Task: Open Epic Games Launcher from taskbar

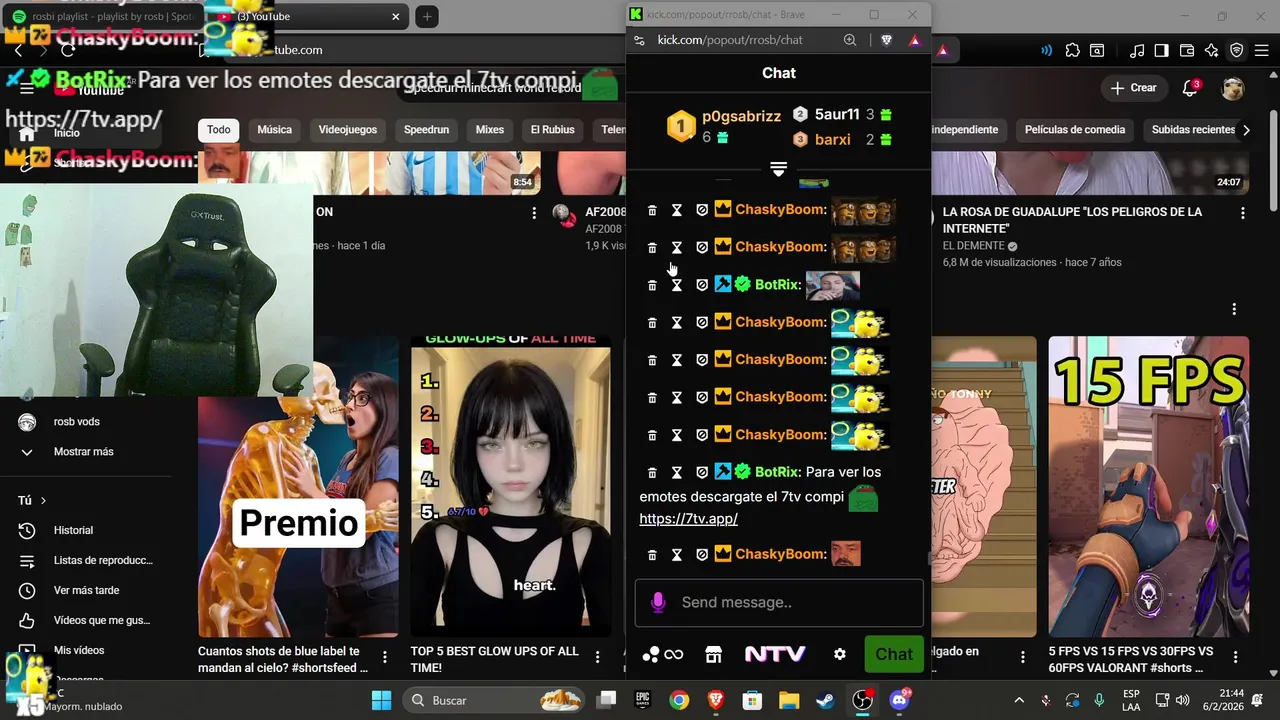Action: [643, 700]
